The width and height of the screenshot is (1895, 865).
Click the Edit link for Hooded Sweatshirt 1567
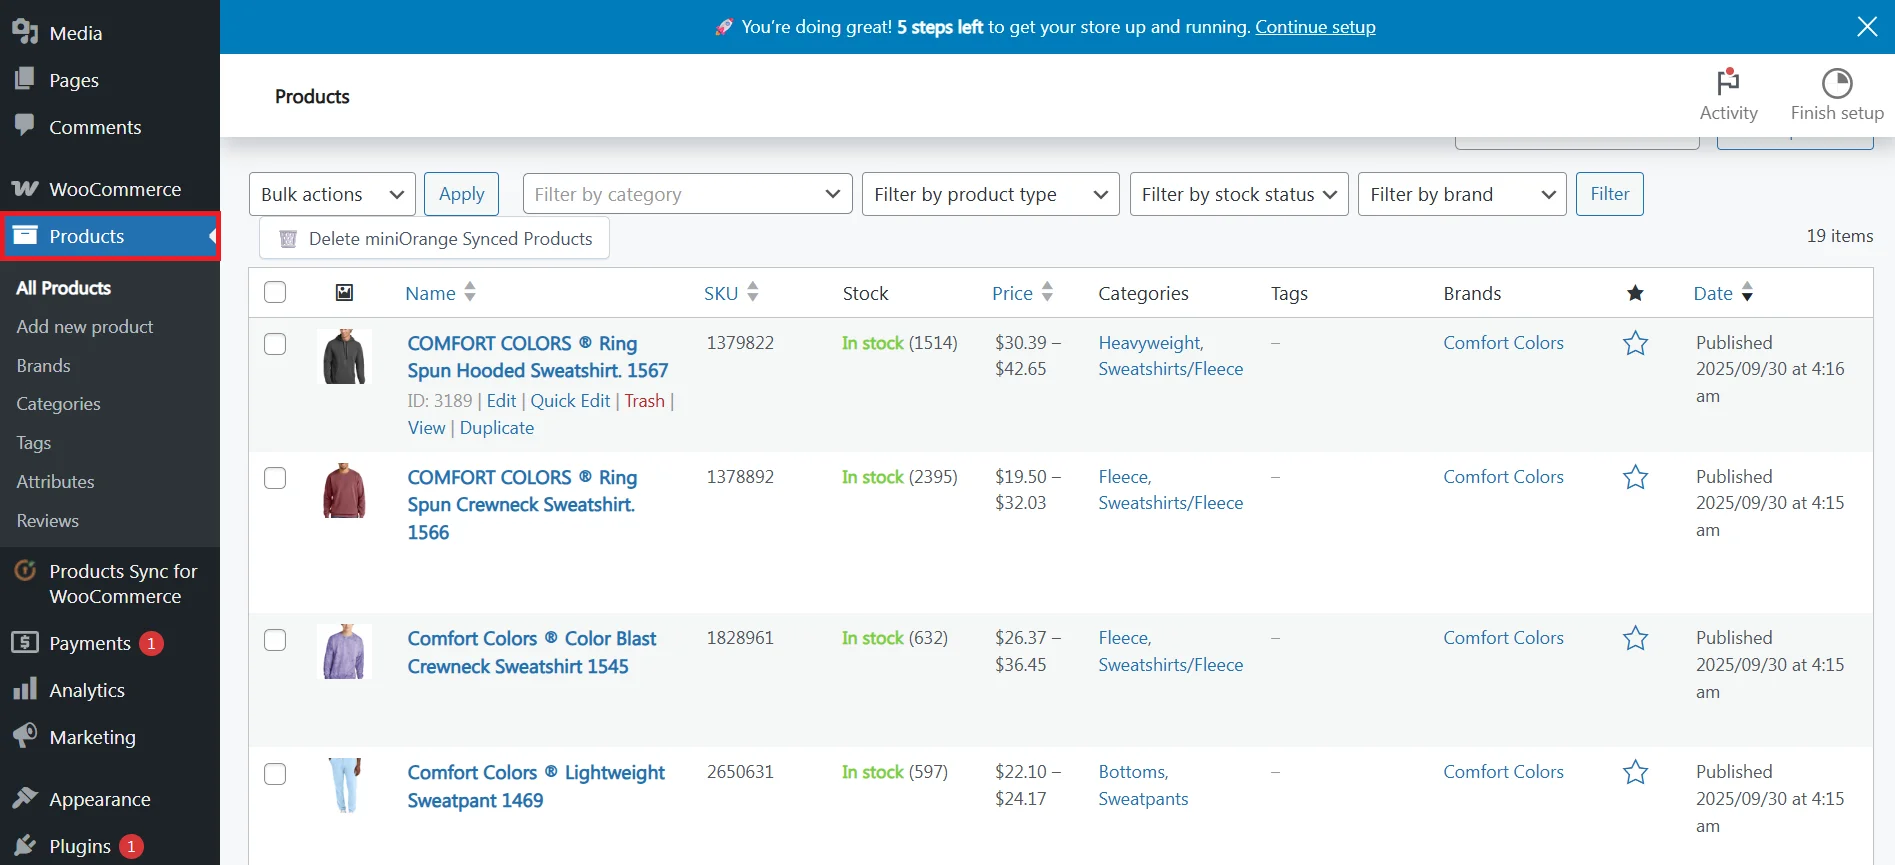501,401
